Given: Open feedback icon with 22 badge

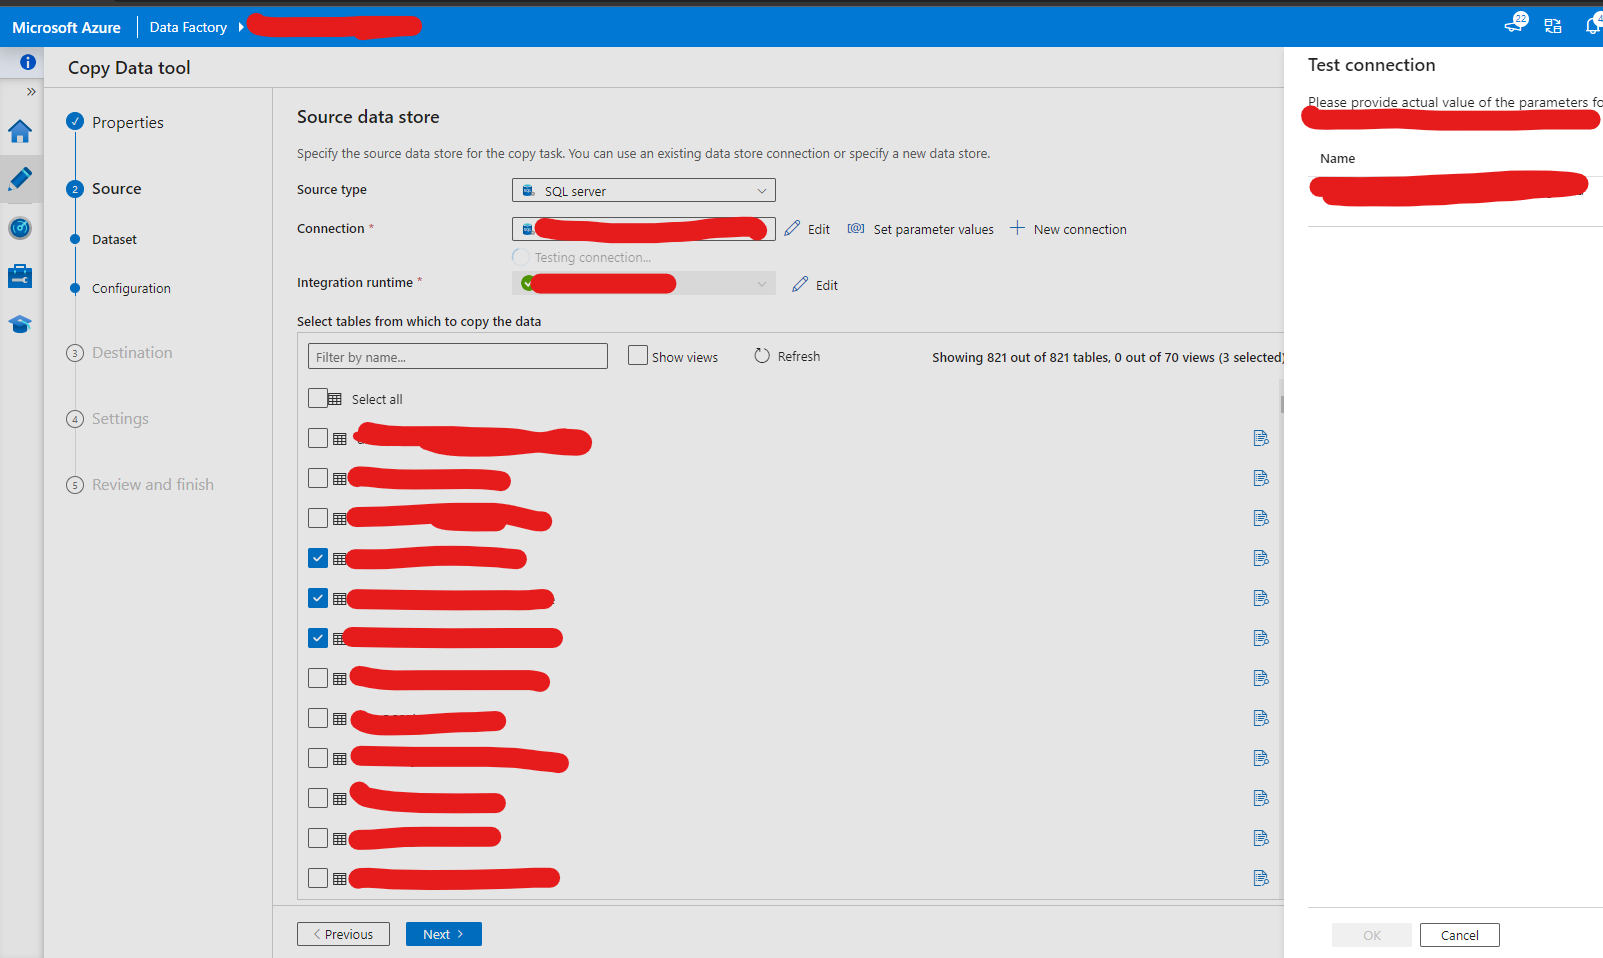Looking at the screenshot, I should tap(1516, 24).
